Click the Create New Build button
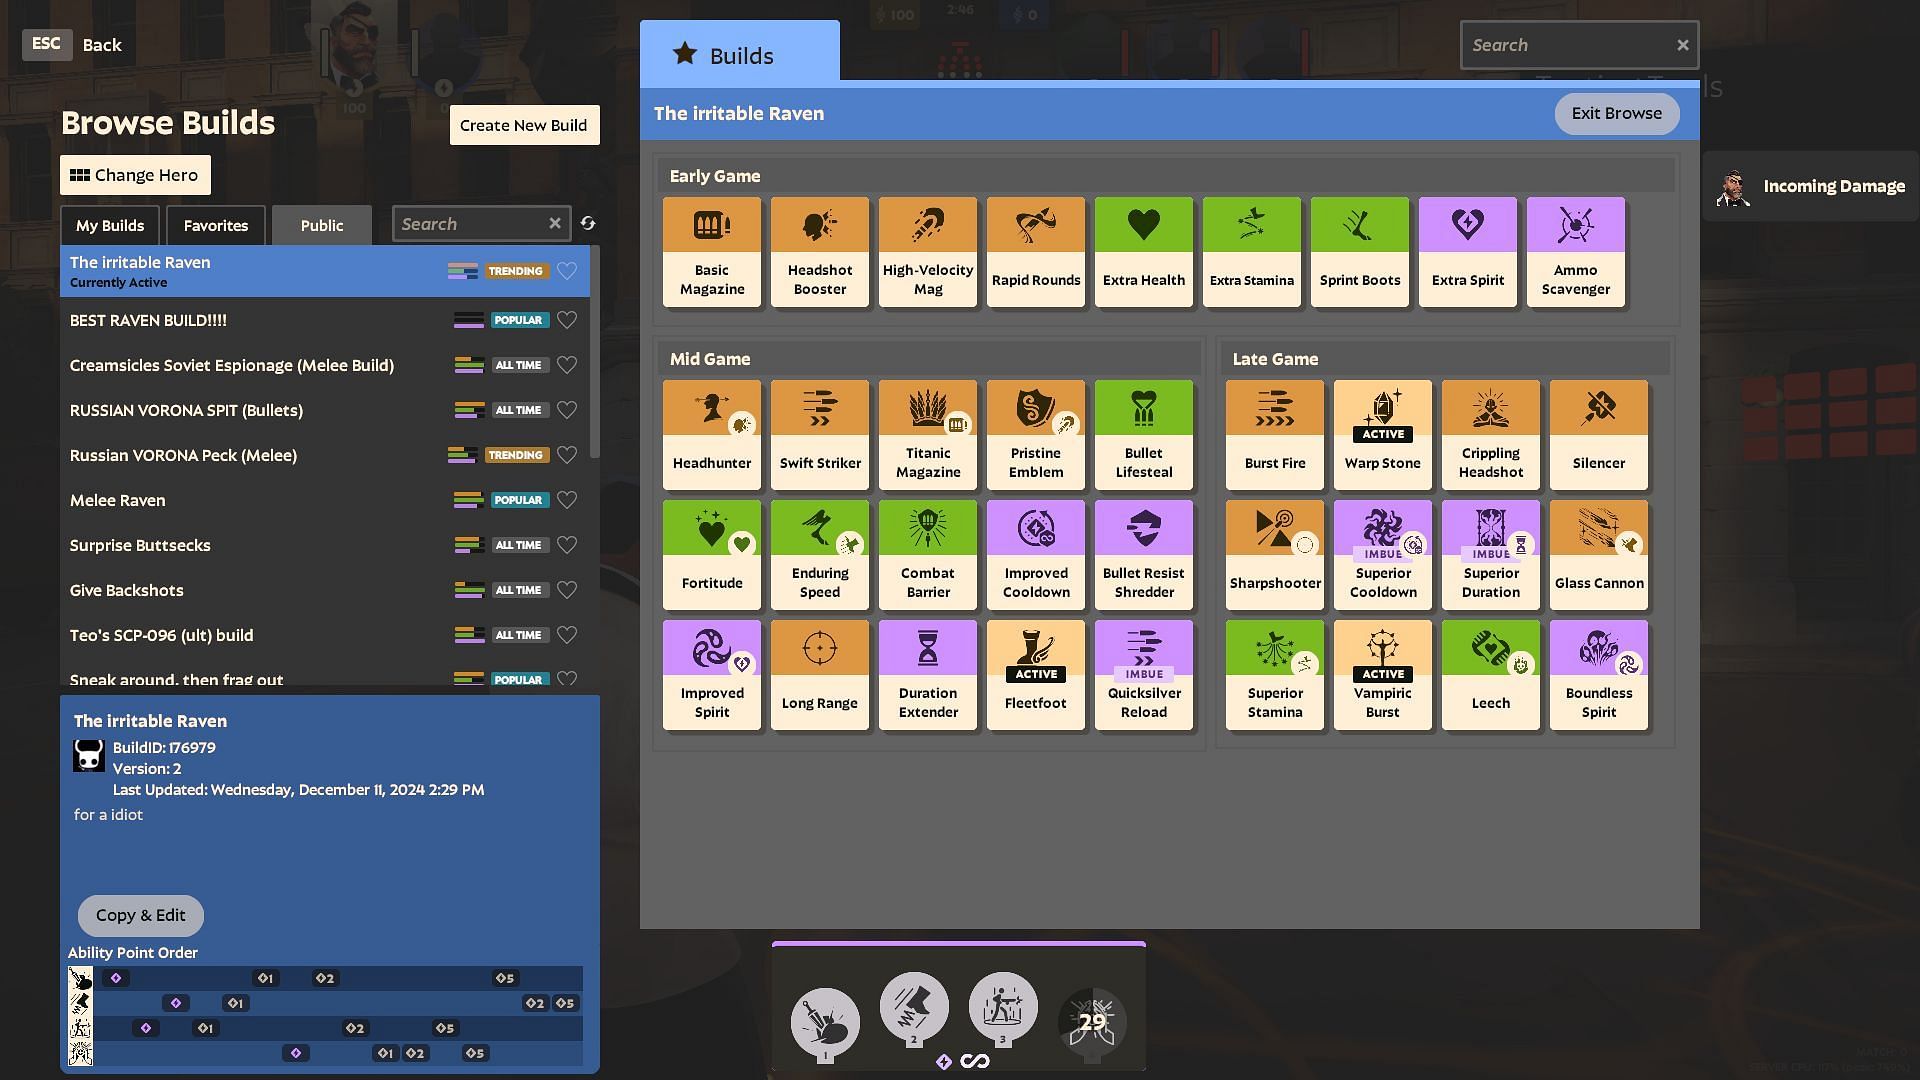The height and width of the screenshot is (1080, 1920). (x=522, y=124)
